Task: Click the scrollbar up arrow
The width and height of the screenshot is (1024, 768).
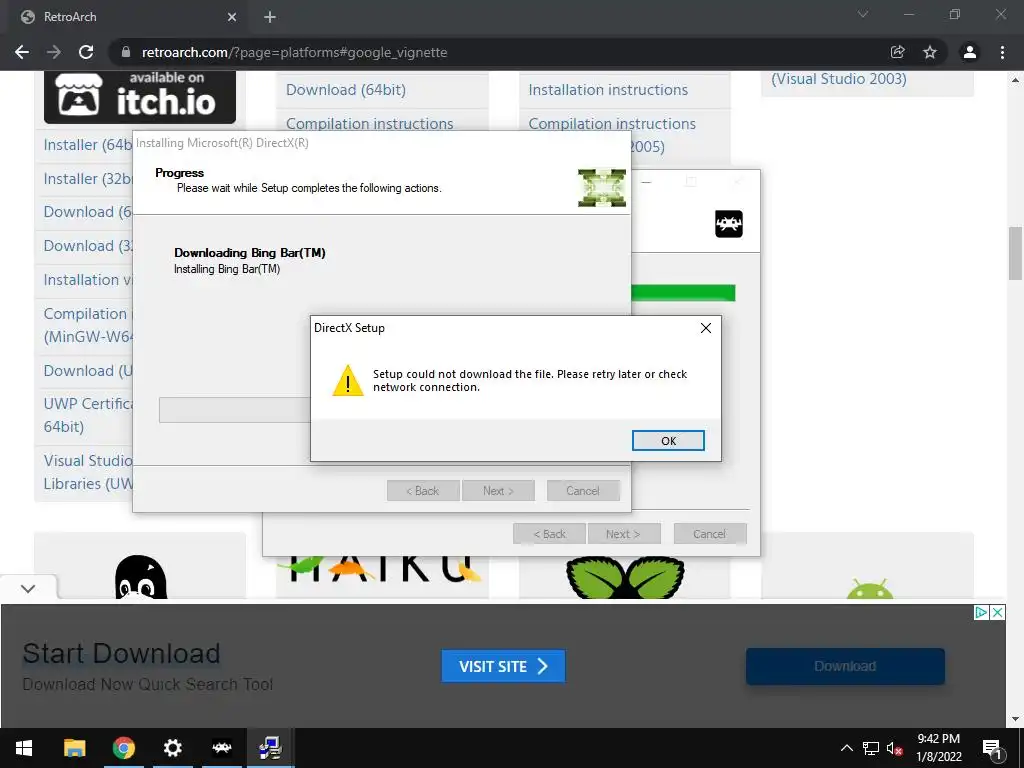Action: pyautogui.click(x=1015, y=80)
